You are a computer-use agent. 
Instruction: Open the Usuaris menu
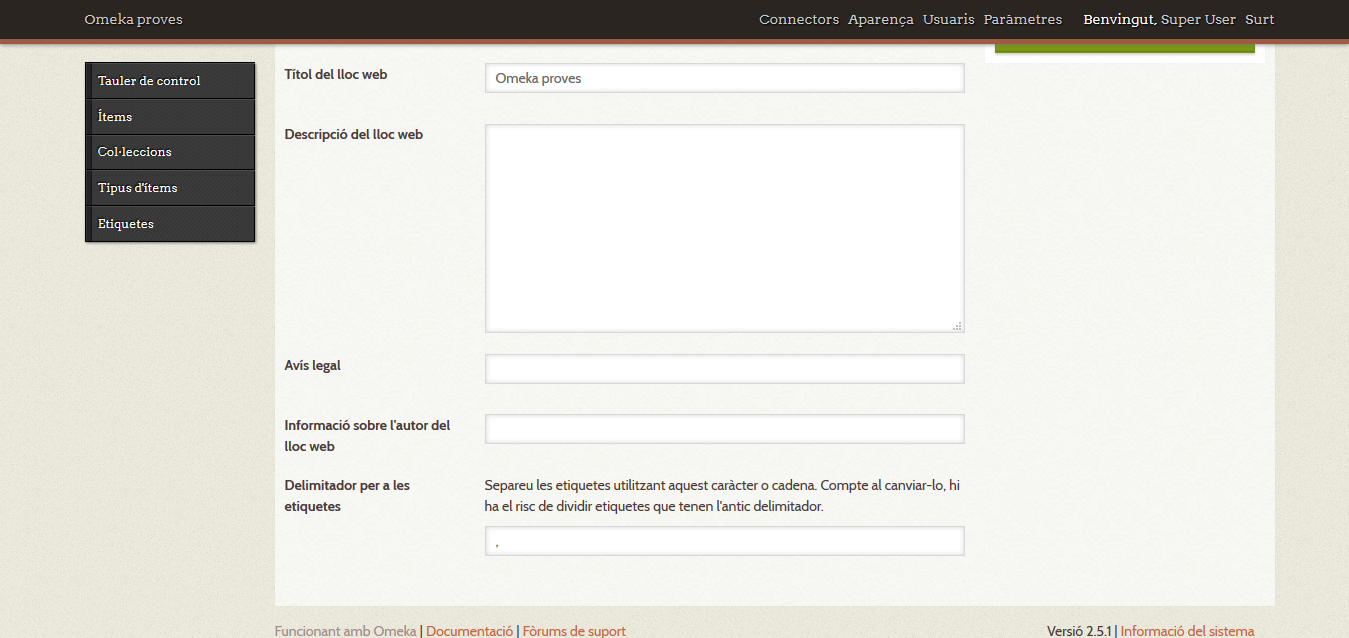[x=948, y=19]
